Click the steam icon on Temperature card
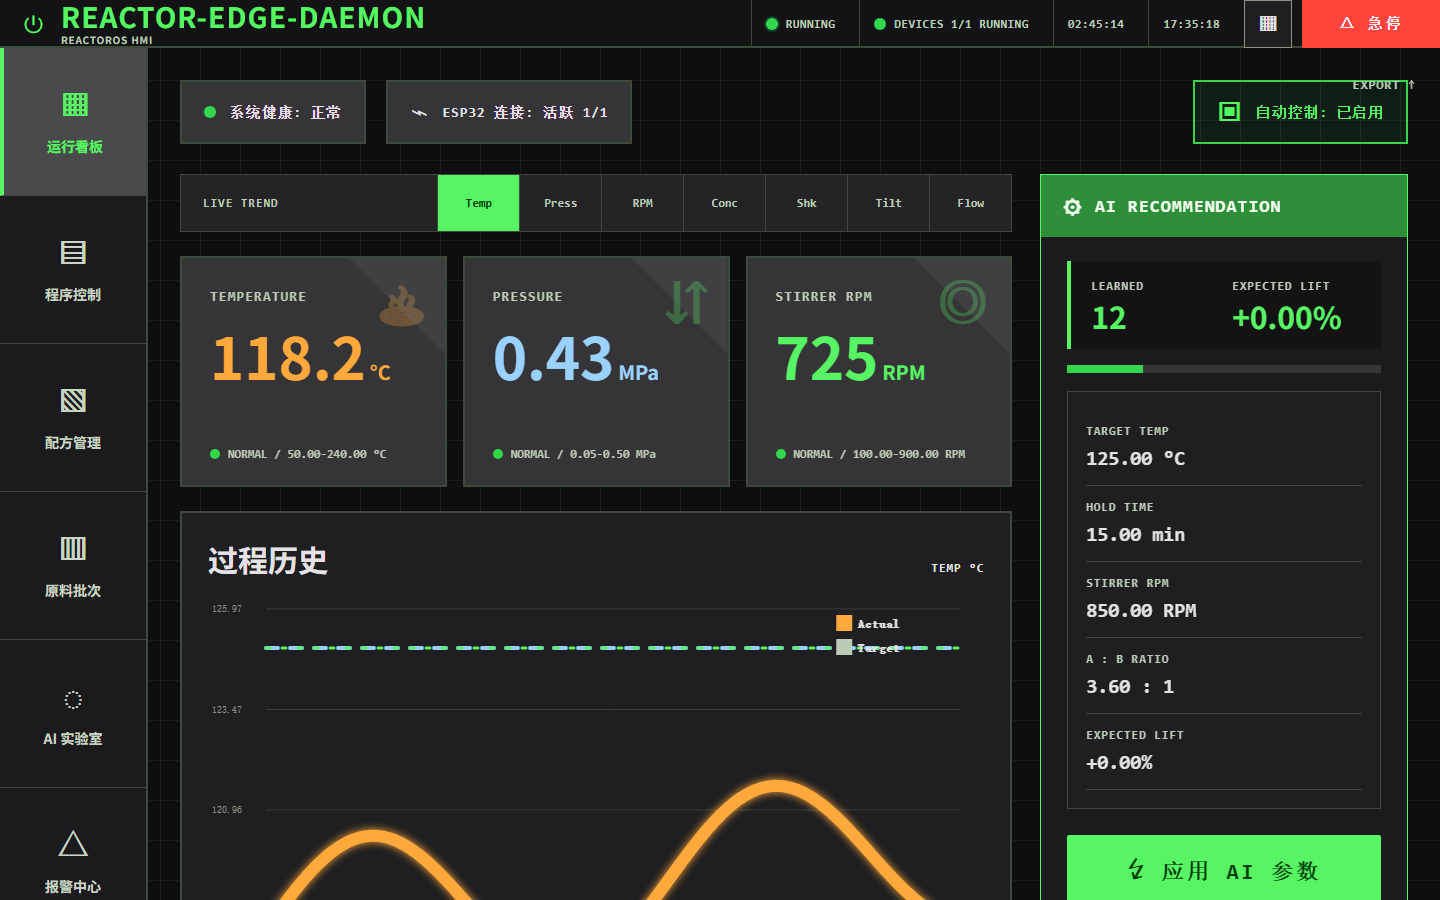The image size is (1440, 900). [401, 306]
